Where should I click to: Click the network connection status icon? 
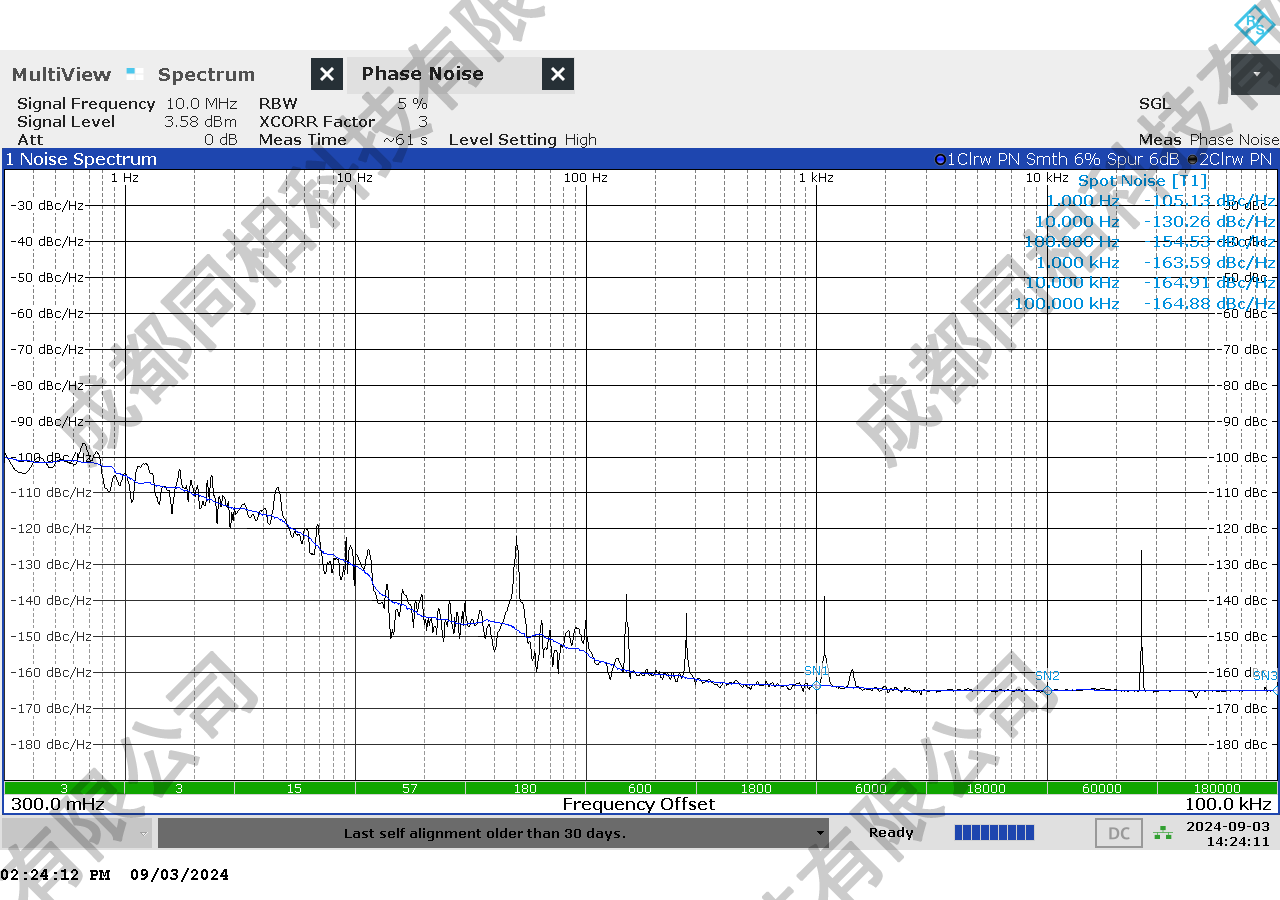(x=1163, y=833)
